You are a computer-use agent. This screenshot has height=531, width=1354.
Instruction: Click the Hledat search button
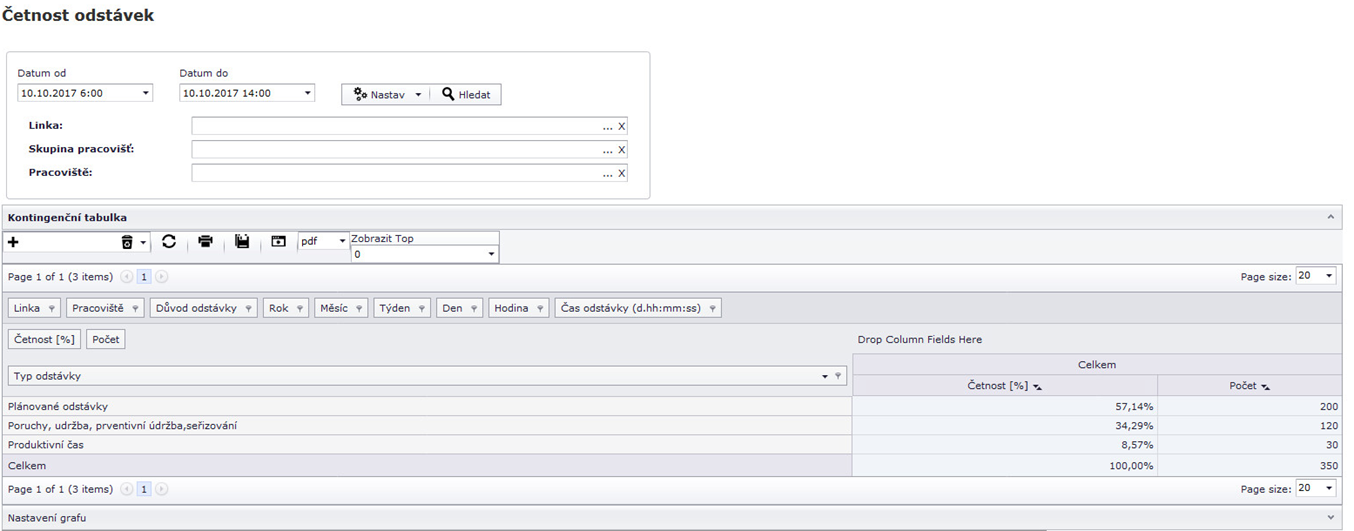pos(468,94)
